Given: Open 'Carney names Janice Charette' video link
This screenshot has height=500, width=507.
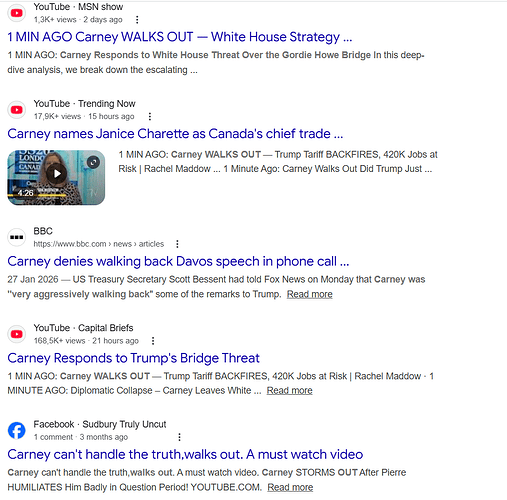Looking at the screenshot, I should click(175, 134).
